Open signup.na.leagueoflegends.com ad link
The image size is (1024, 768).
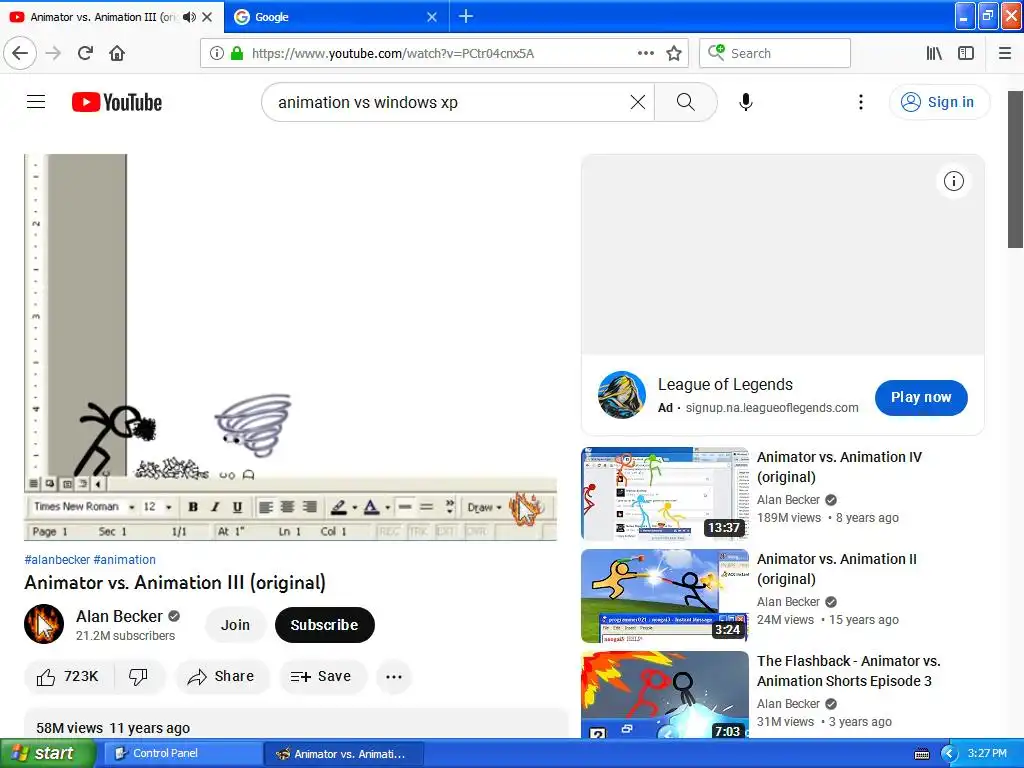[771, 408]
